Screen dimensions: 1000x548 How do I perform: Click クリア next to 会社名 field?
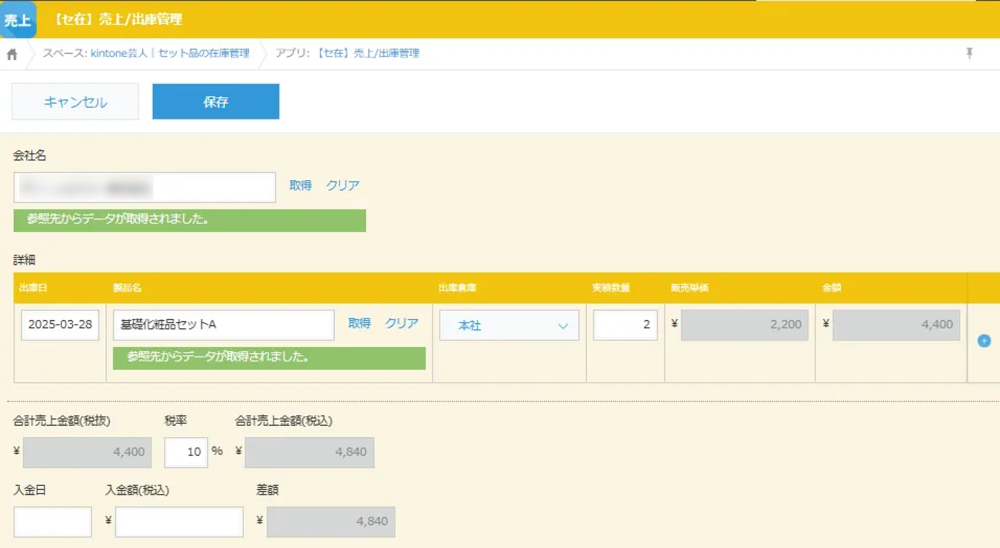pyautogui.click(x=342, y=185)
